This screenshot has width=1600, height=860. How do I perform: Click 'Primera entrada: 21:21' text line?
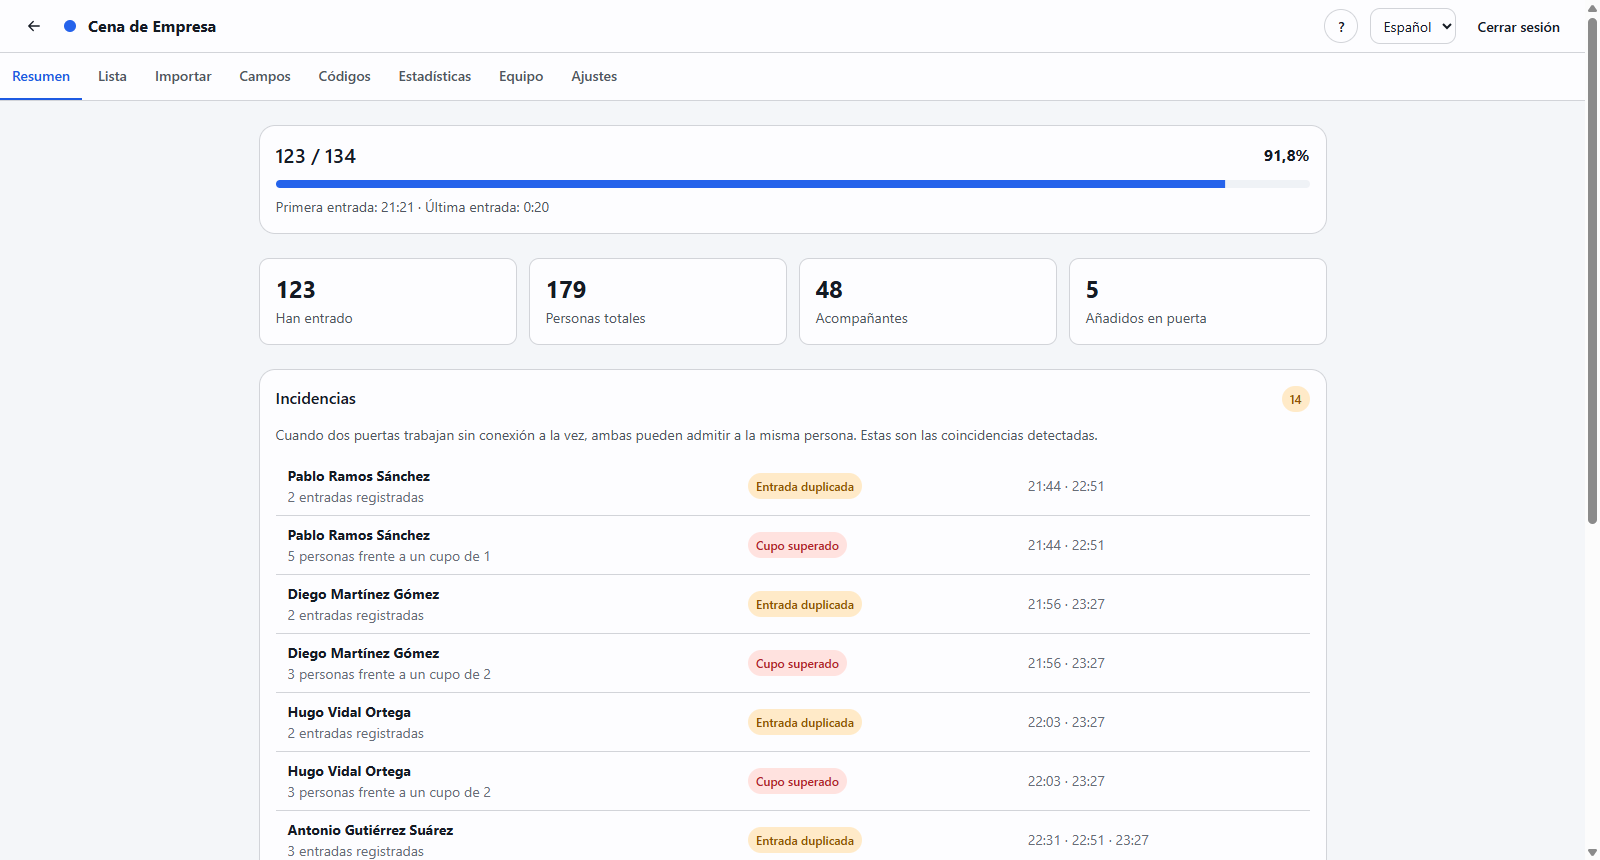(x=412, y=207)
